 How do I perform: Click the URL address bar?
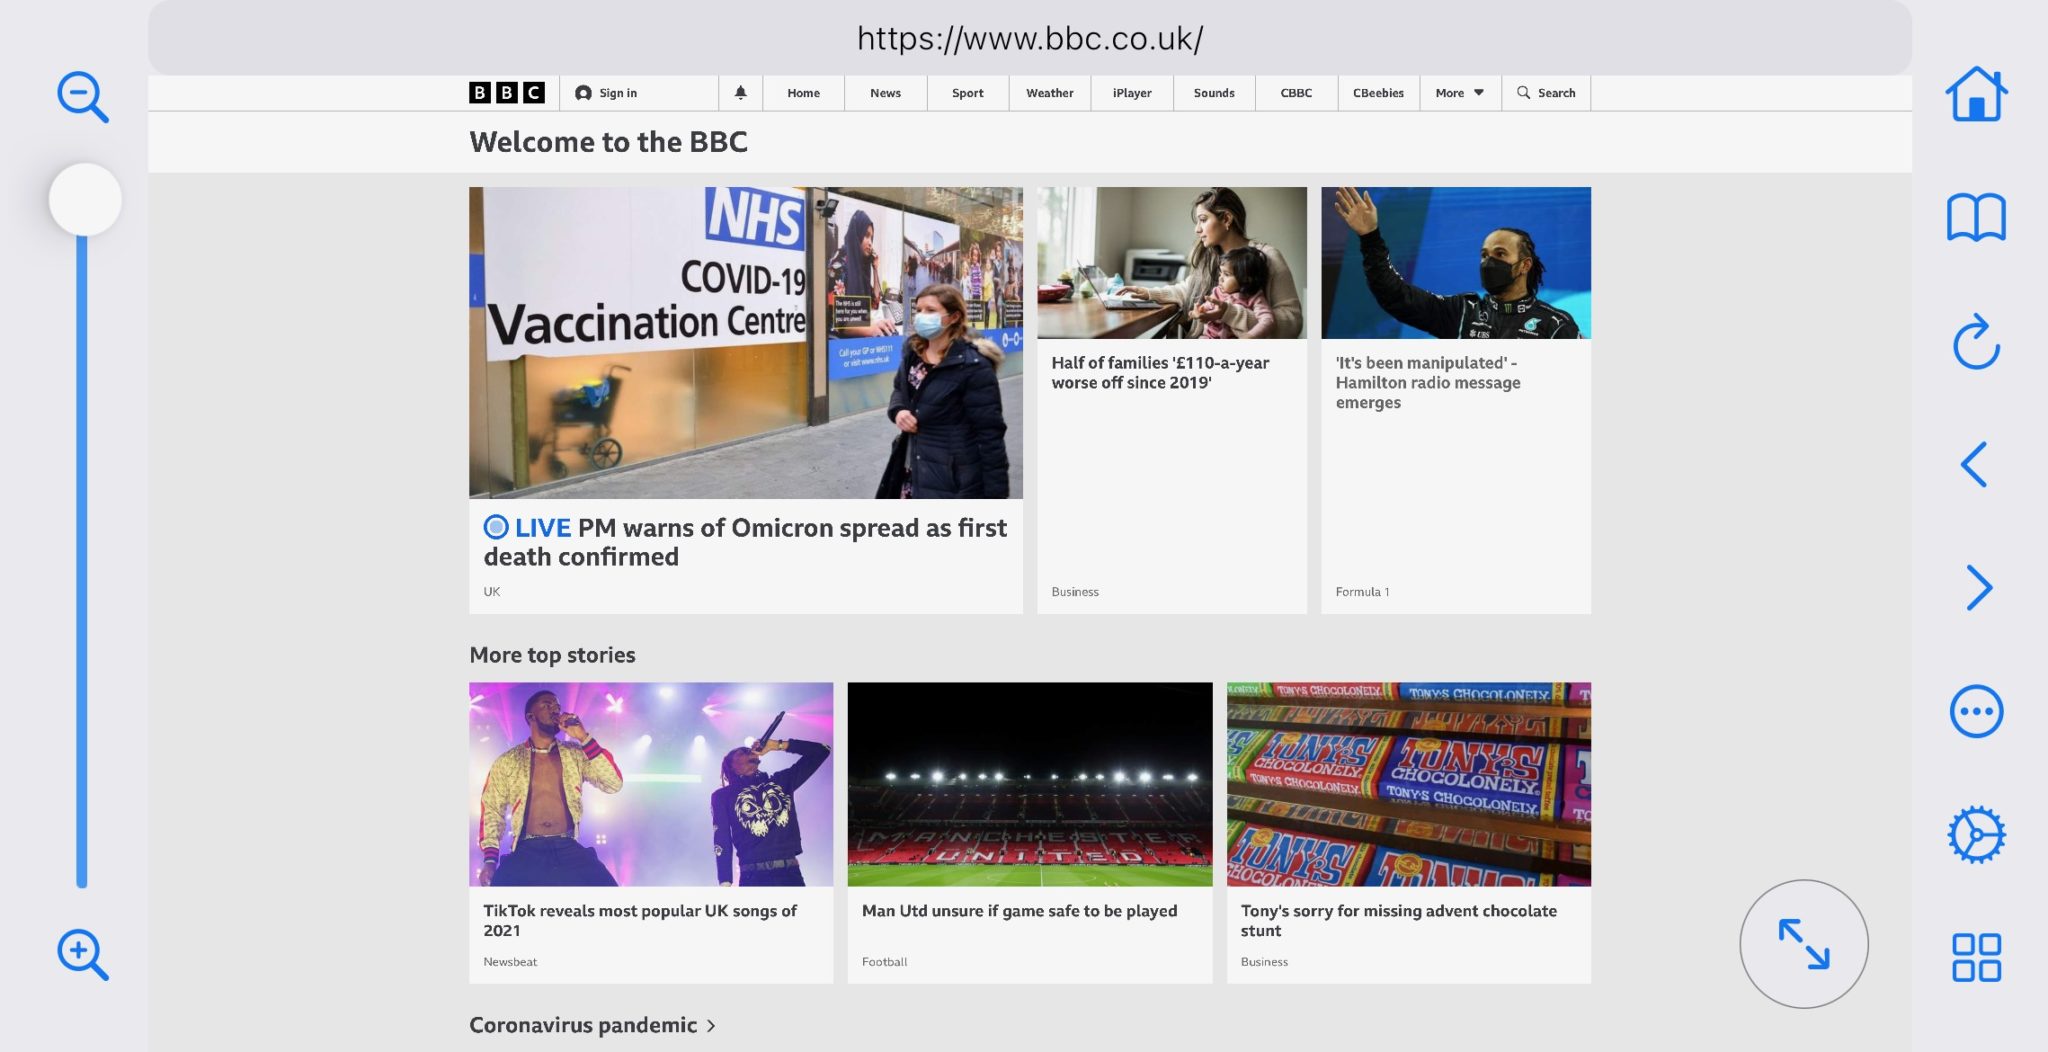coord(1029,39)
